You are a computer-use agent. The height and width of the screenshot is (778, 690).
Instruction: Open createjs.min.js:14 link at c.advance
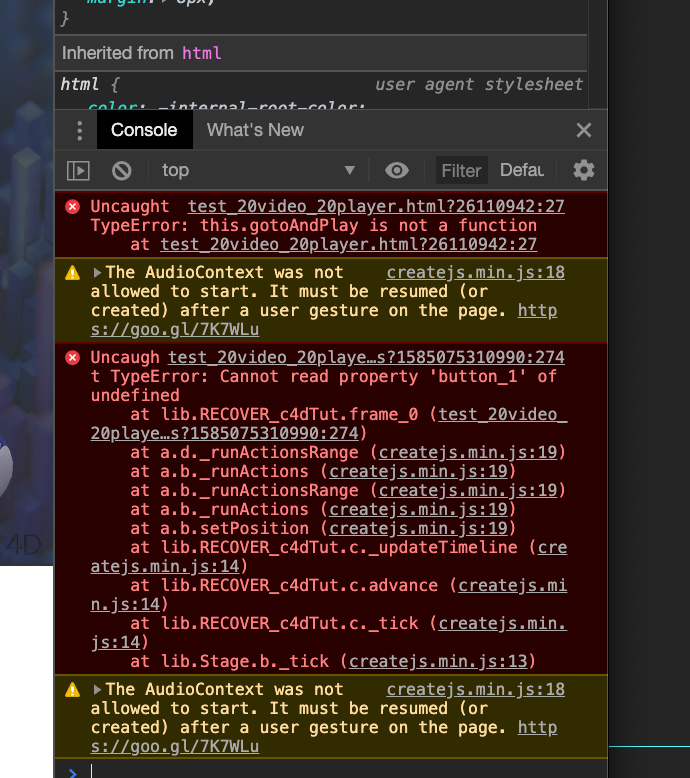click(x=329, y=595)
